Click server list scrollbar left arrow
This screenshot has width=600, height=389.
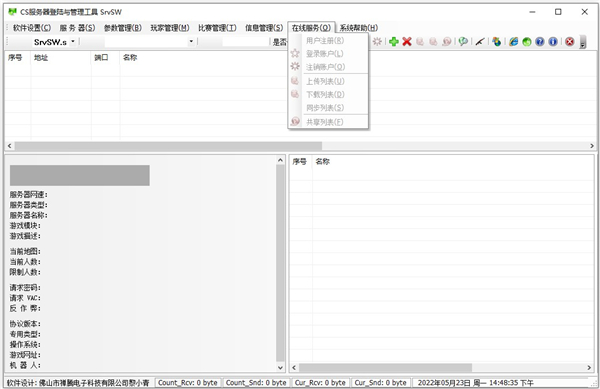[x=10, y=146]
